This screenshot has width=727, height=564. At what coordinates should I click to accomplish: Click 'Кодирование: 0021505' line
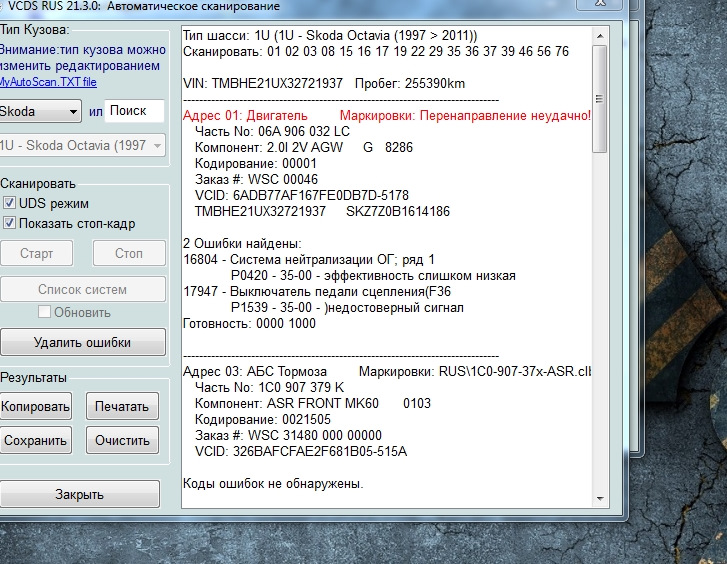tap(262, 419)
